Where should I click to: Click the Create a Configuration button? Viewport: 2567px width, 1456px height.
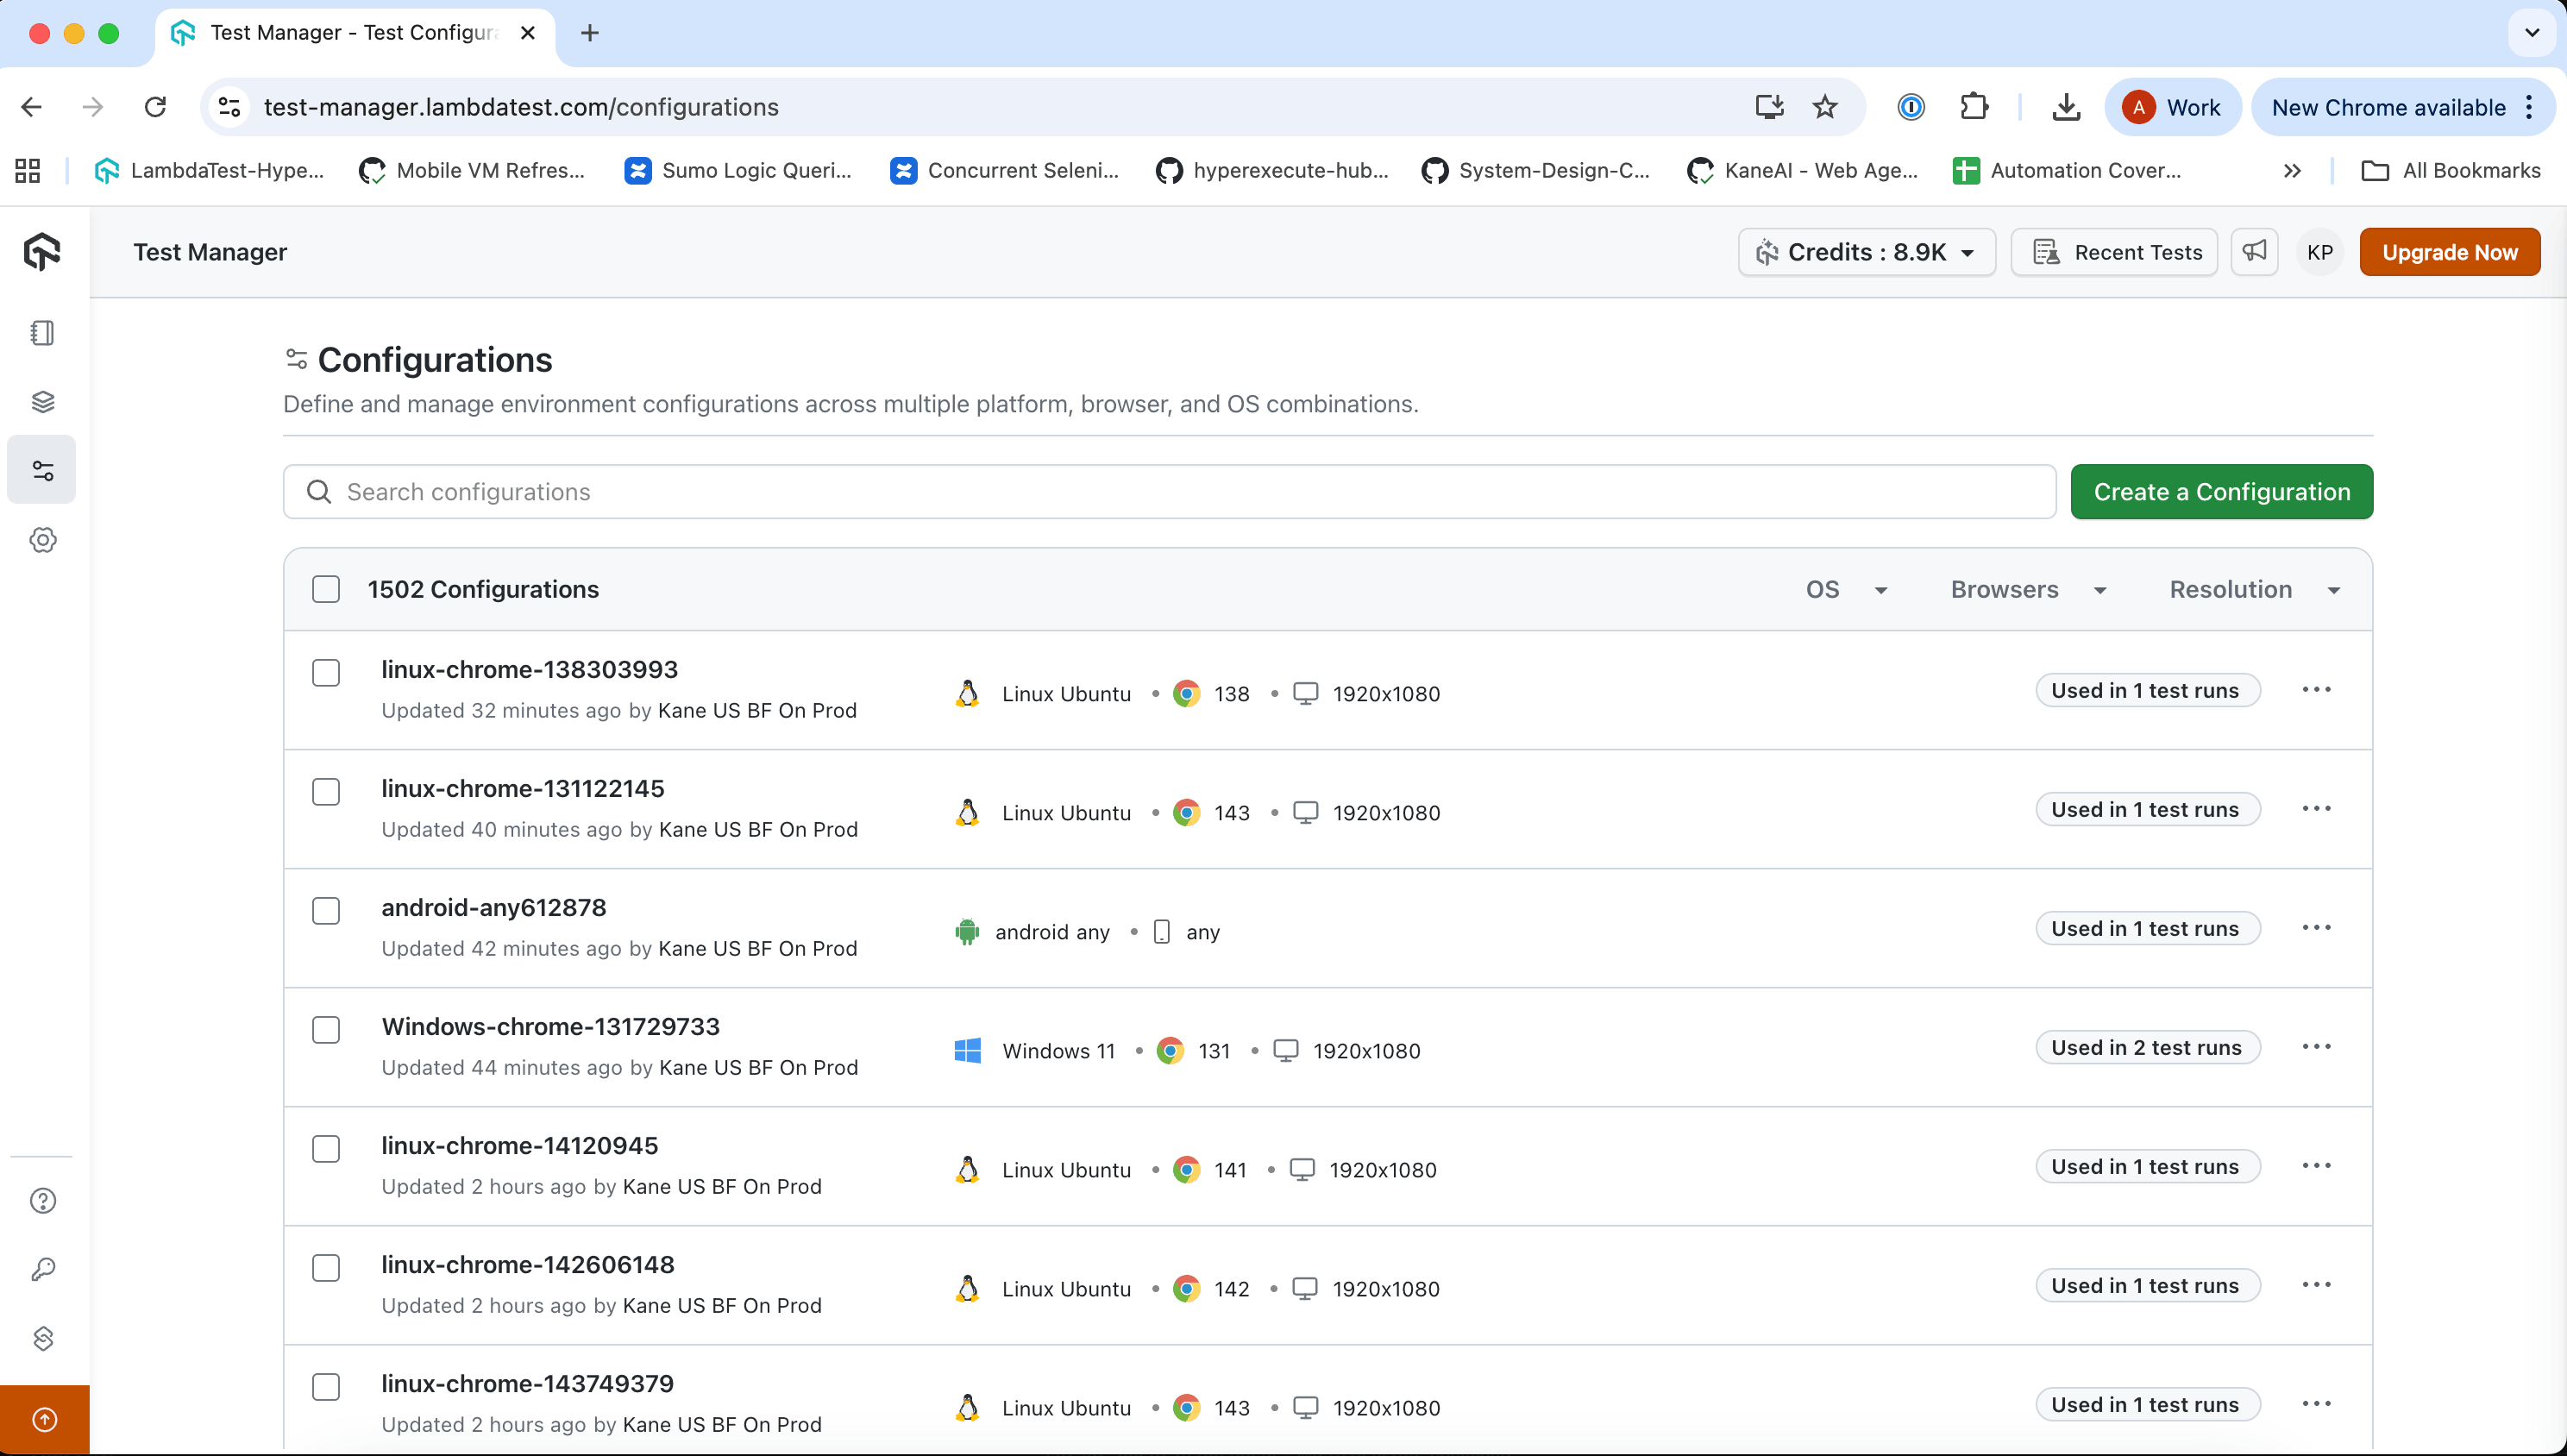[2221, 491]
